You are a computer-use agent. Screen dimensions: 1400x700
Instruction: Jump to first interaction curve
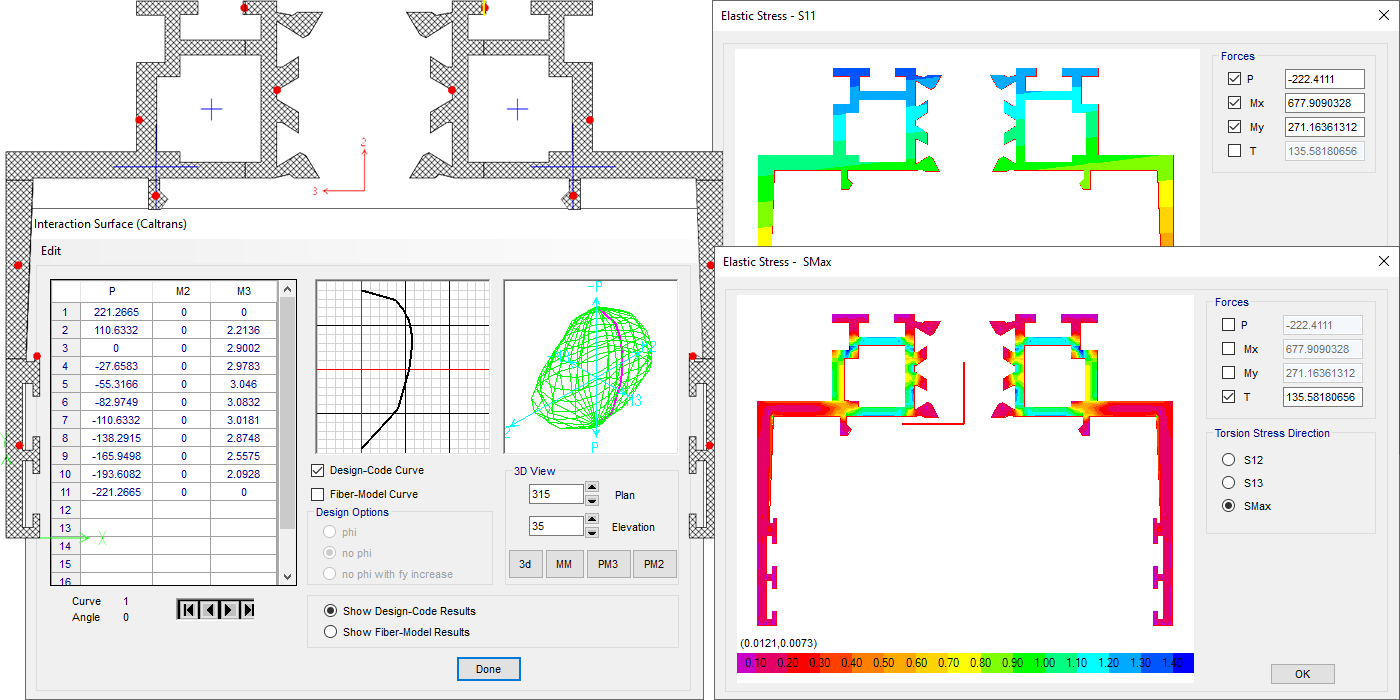point(187,609)
